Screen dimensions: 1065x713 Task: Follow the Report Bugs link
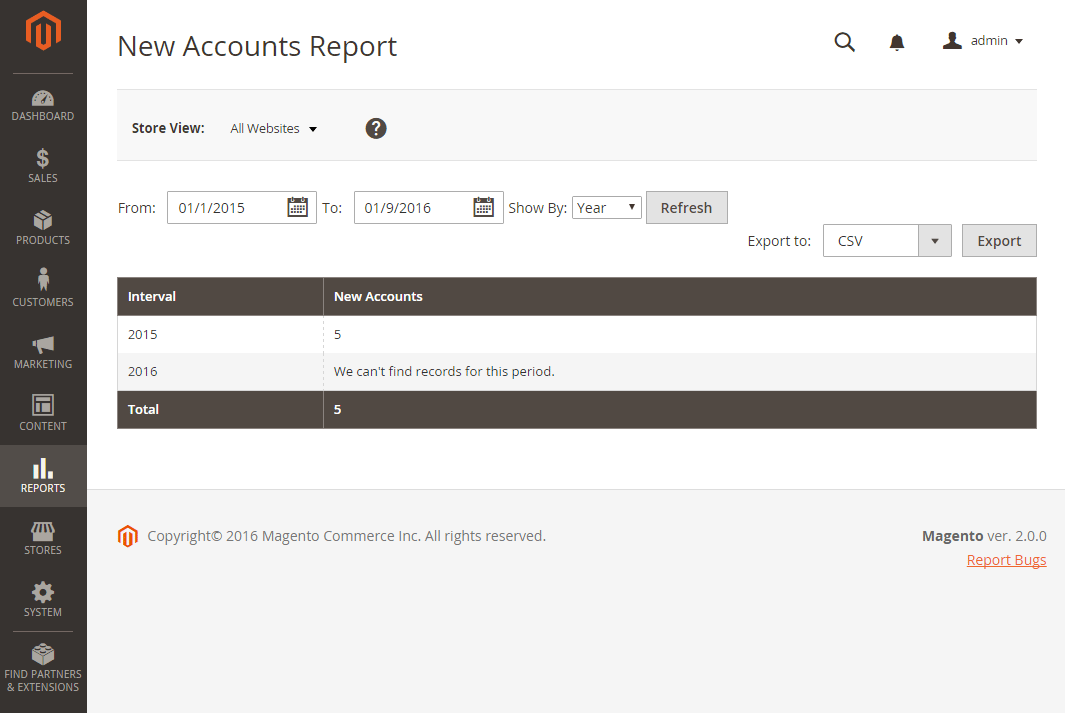click(1007, 560)
